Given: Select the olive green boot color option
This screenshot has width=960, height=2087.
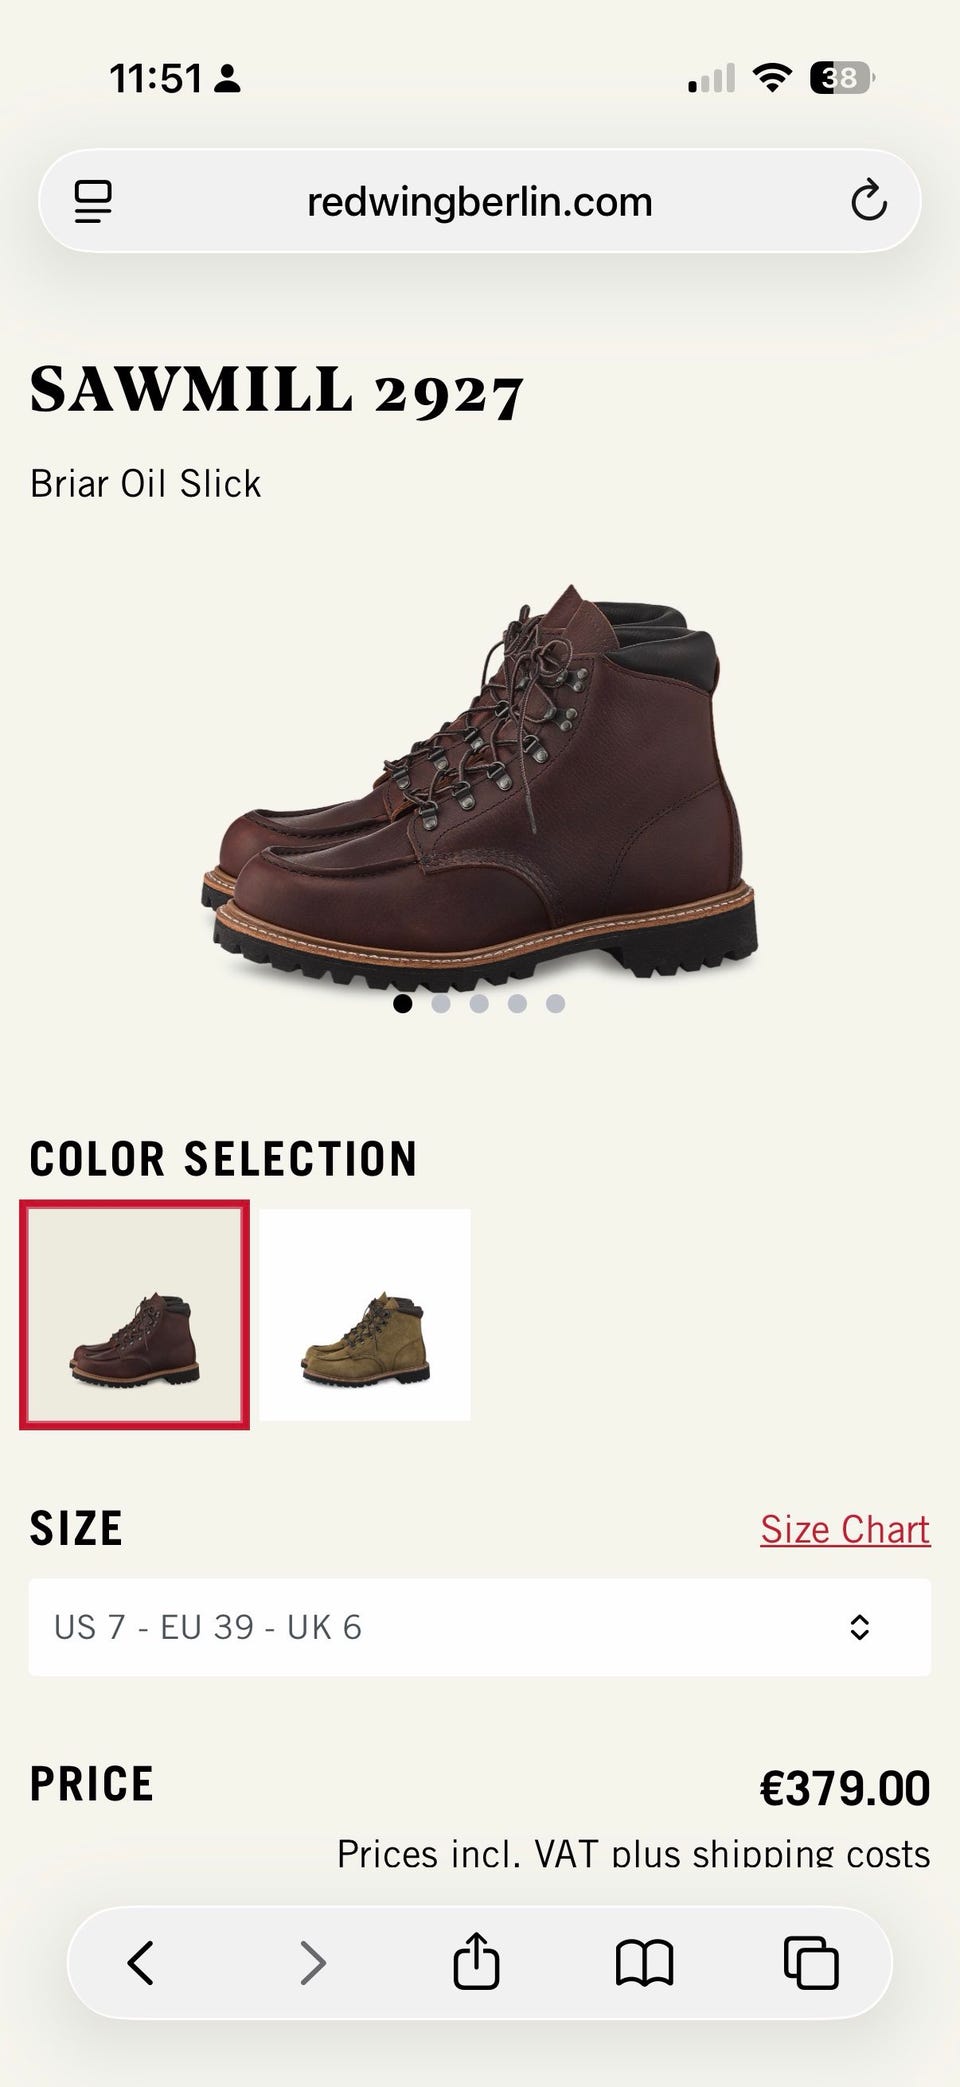Looking at the screenshot, I should click(x=365, y=1314).
